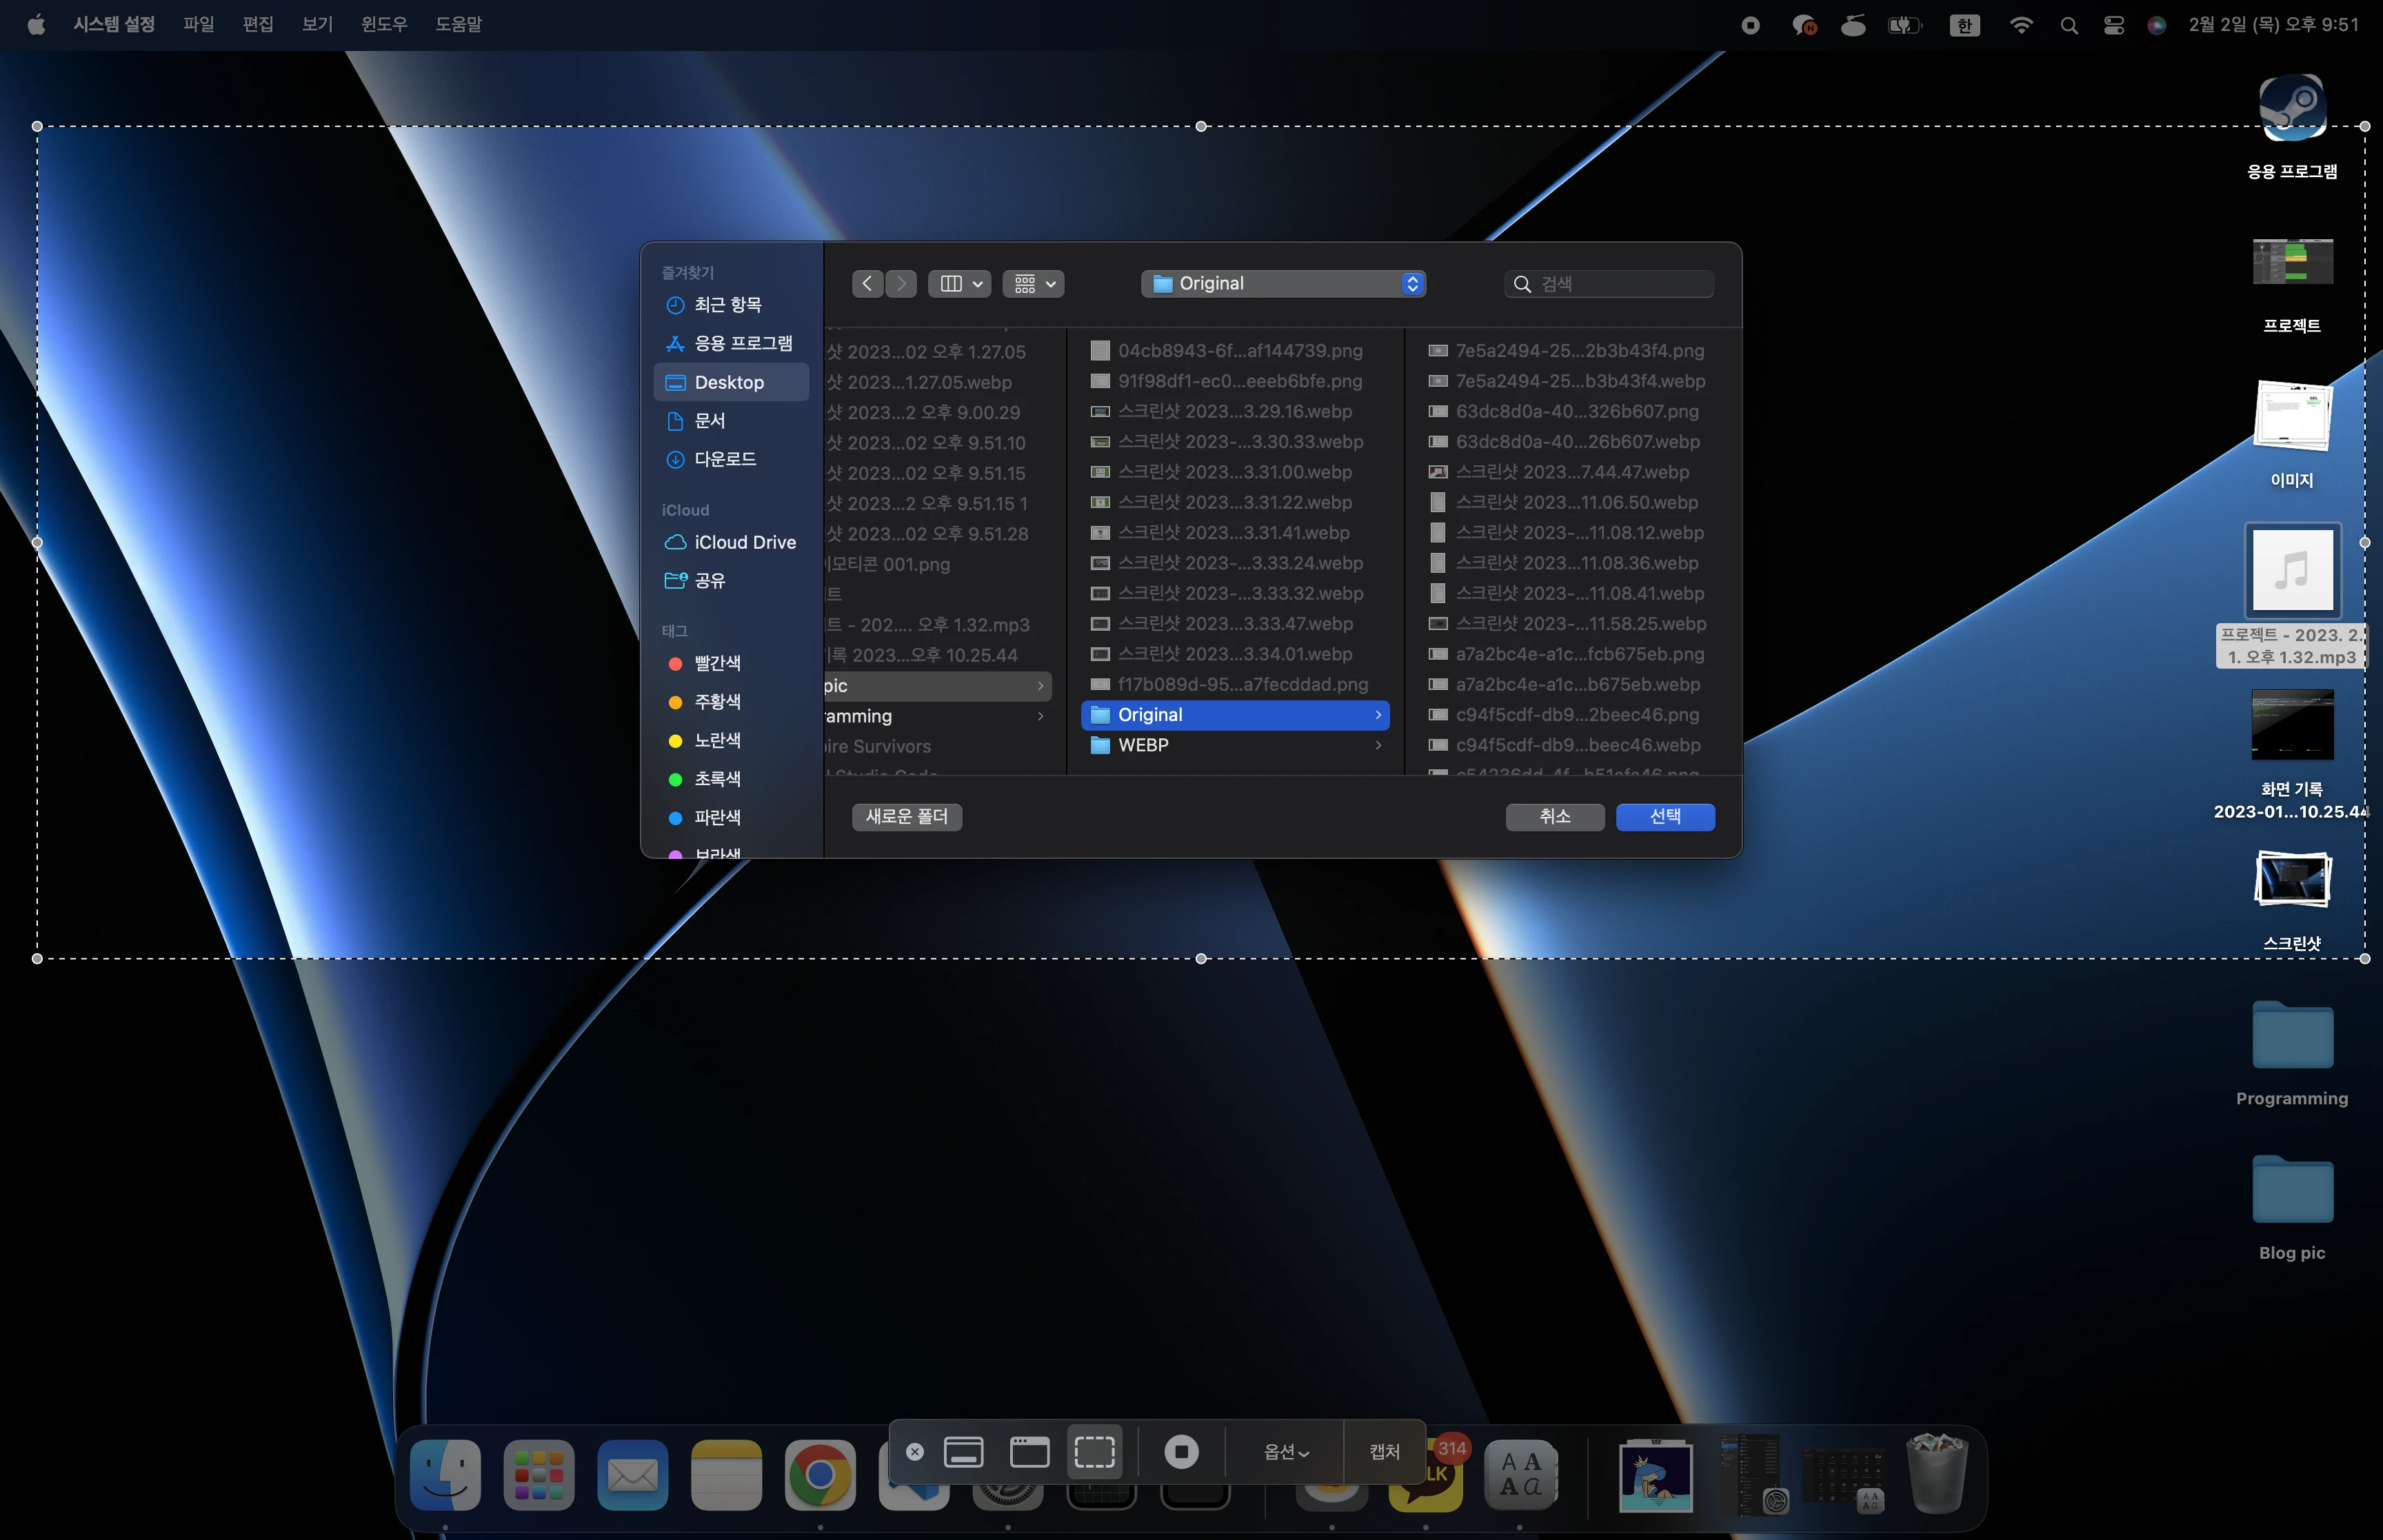The width and height of the screenshot is (2383, 1540).
Task: Select 스크린샷 2023...7.44.47.webp in the third column
Action: [x=1573, y=472]
